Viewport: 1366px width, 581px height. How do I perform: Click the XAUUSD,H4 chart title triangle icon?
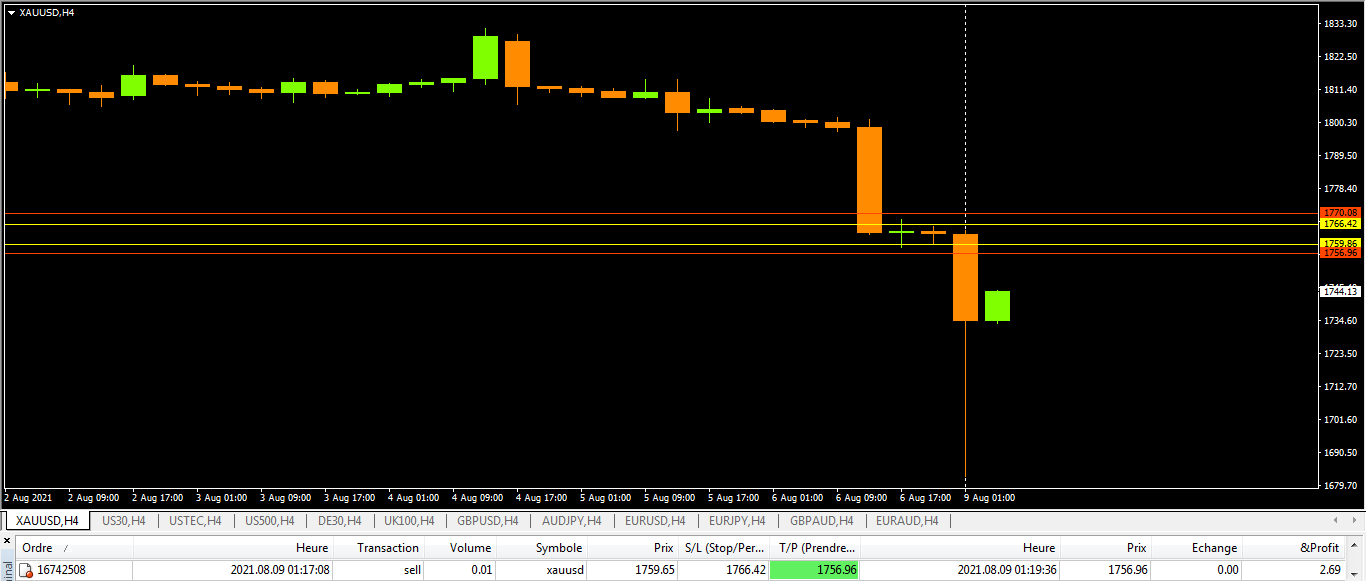coord(11,12)
